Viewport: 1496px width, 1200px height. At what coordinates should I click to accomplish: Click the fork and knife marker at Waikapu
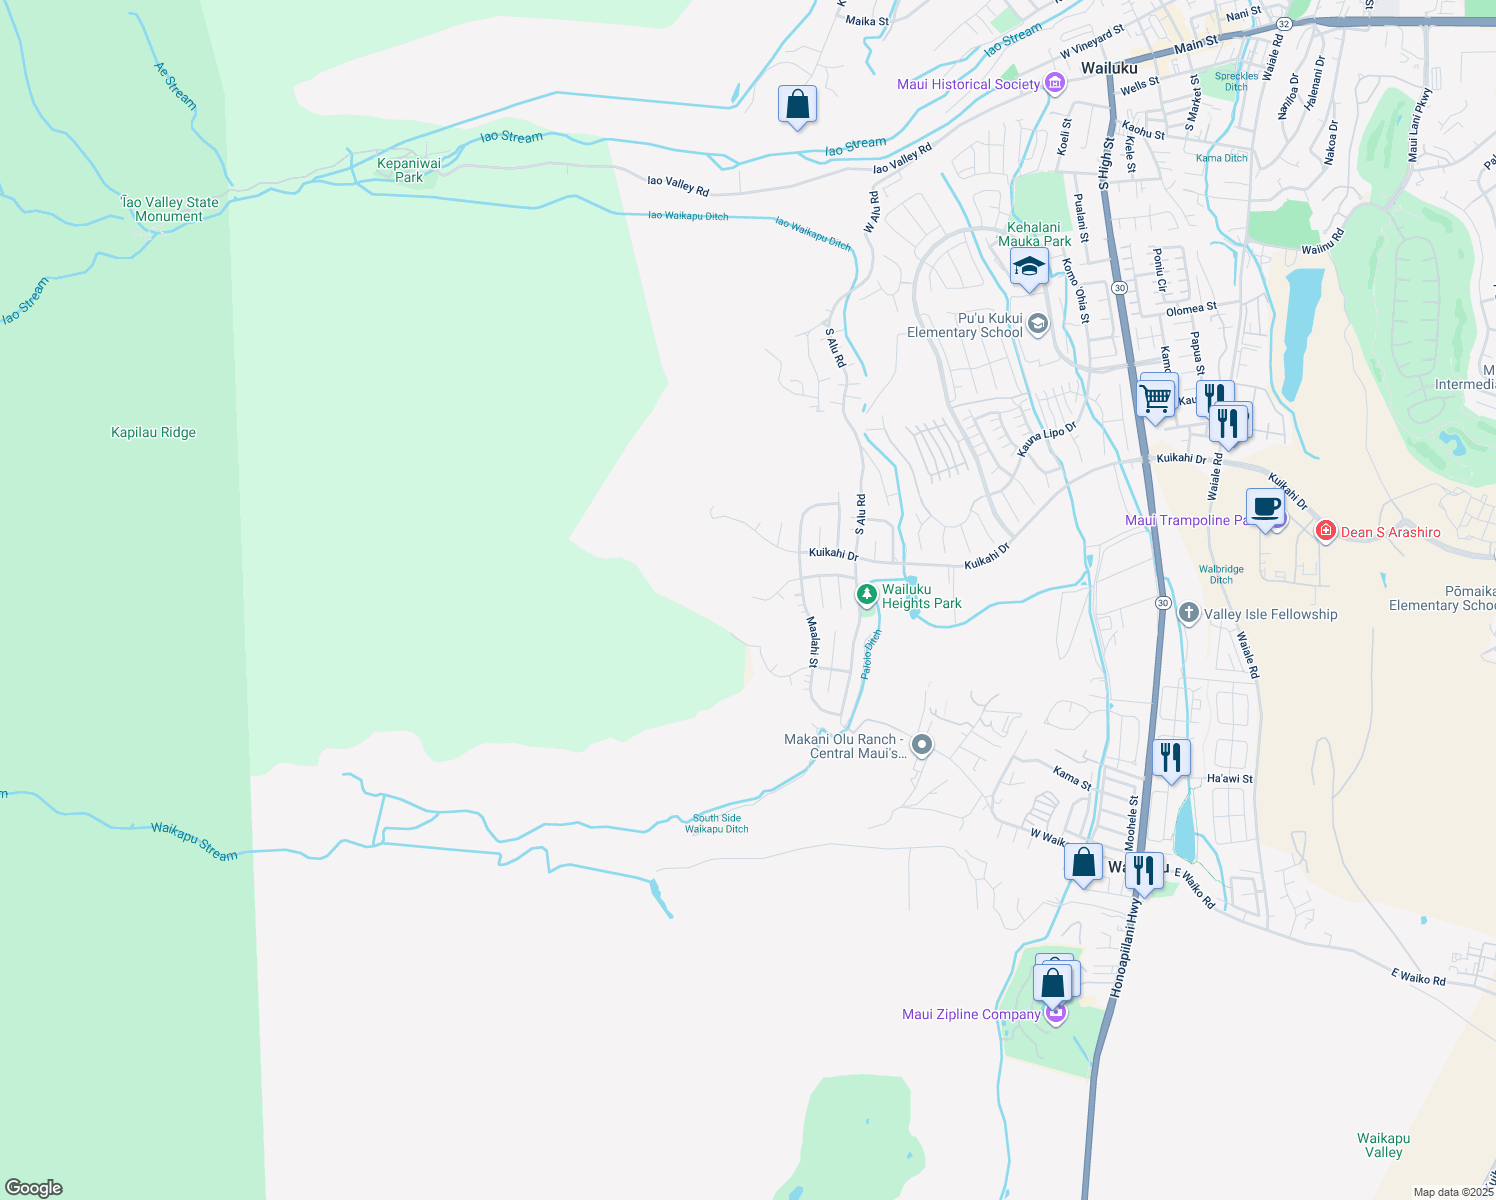pos(1144,871)
